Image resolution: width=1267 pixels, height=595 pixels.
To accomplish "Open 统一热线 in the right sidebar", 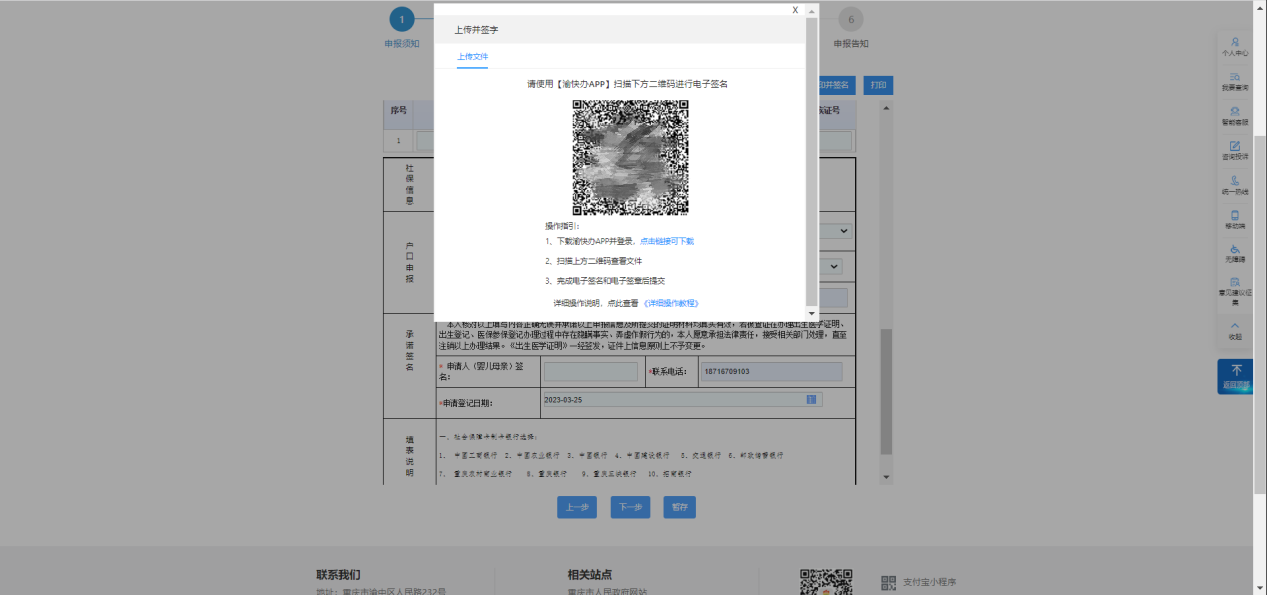I will [1235, 186].
